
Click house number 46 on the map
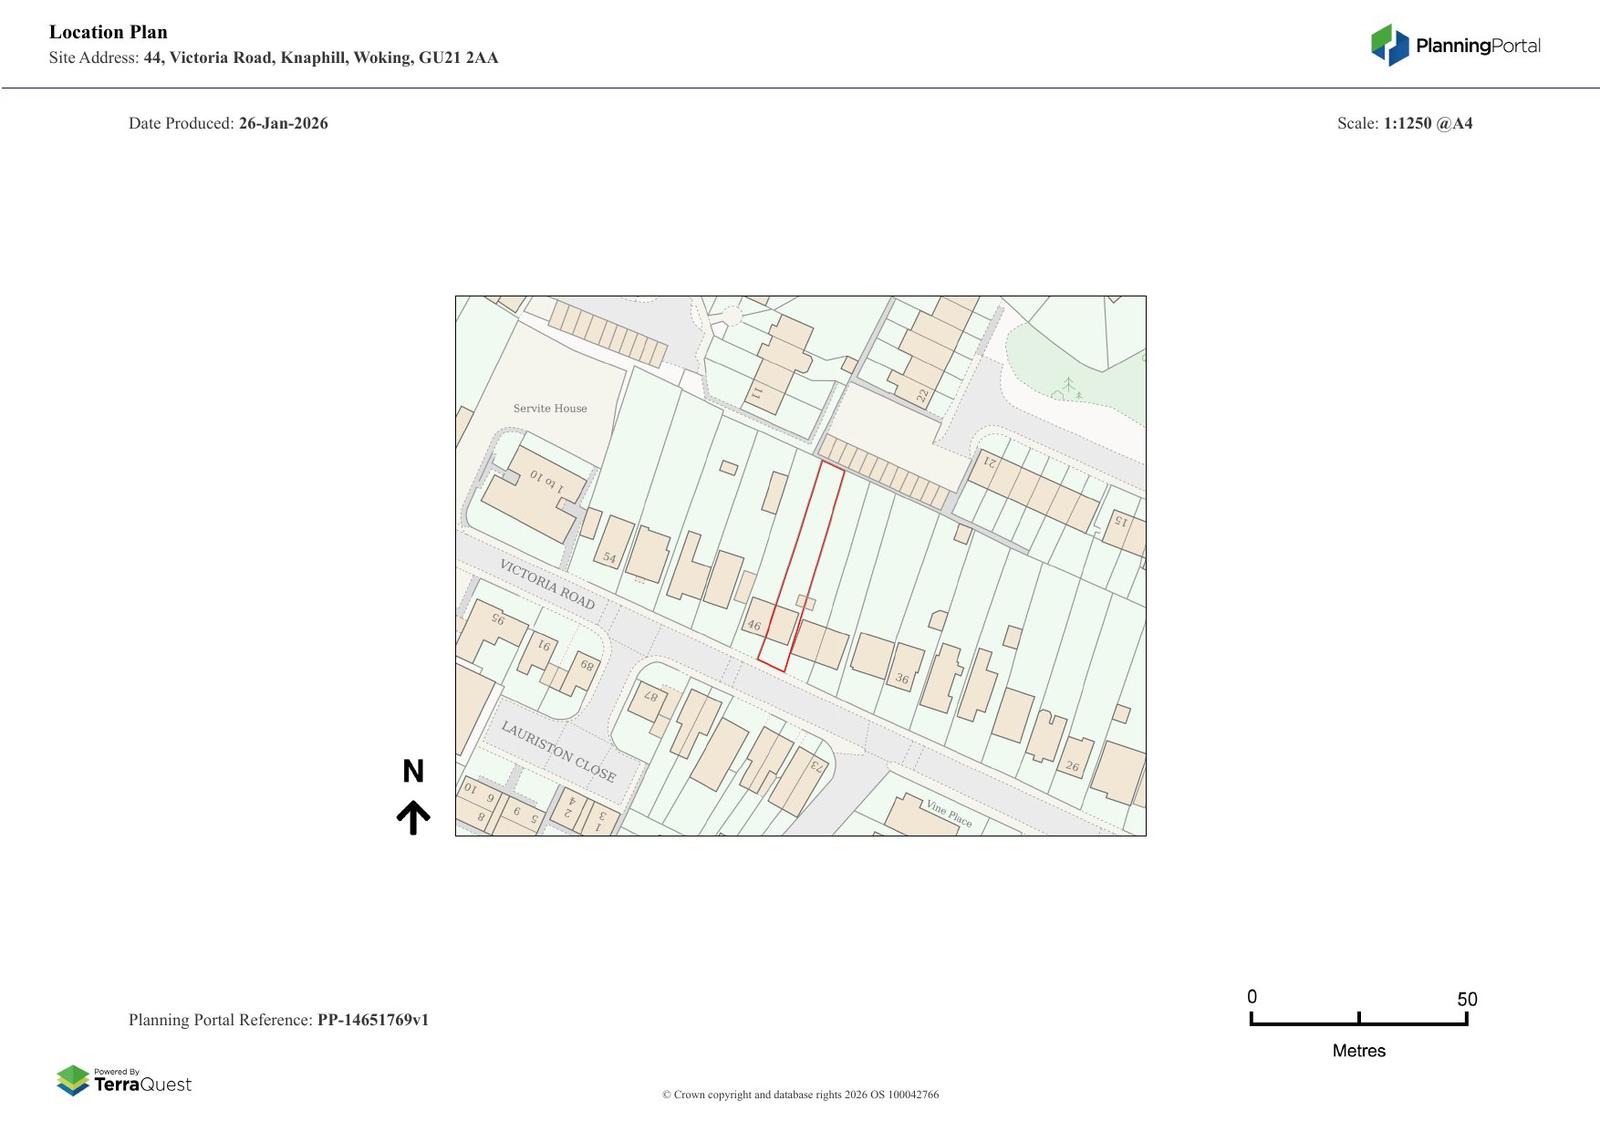tap(754, 626)
